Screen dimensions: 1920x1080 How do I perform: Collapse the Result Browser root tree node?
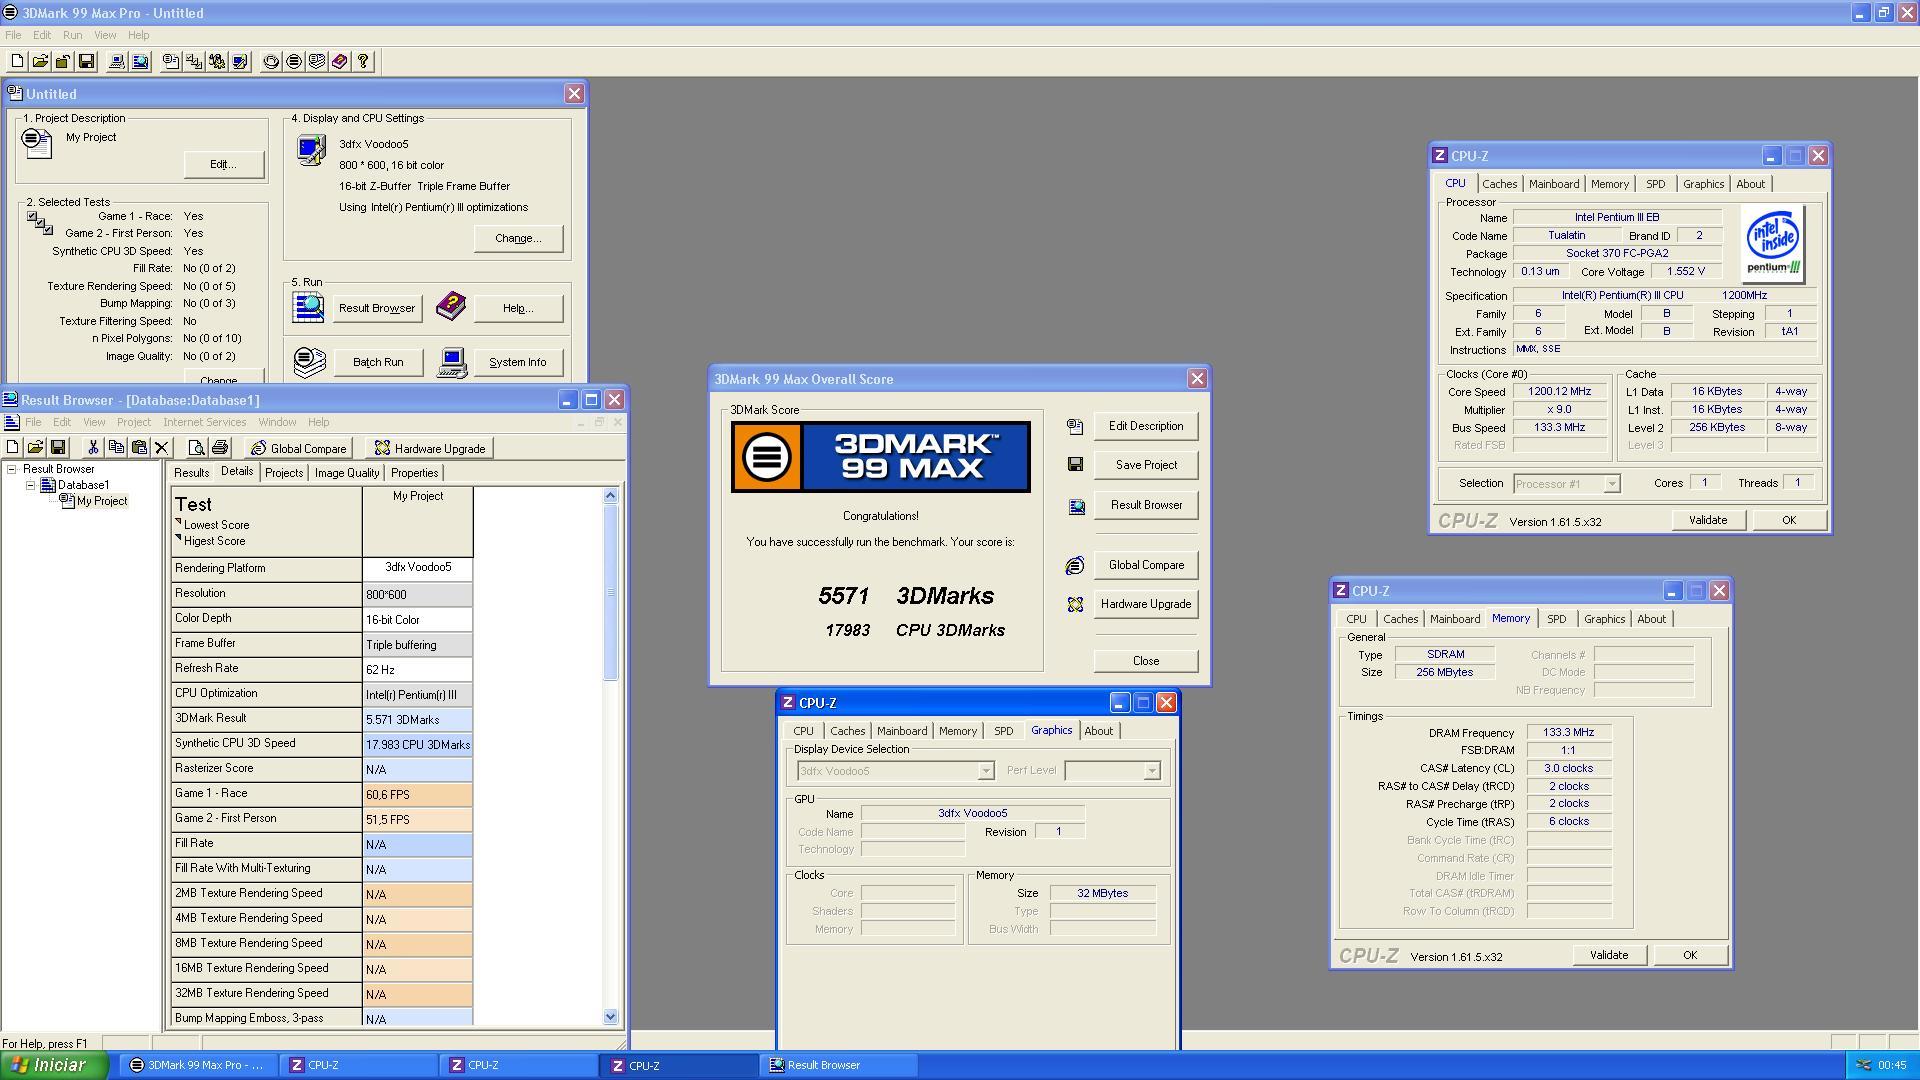click(x=12, y=469)
